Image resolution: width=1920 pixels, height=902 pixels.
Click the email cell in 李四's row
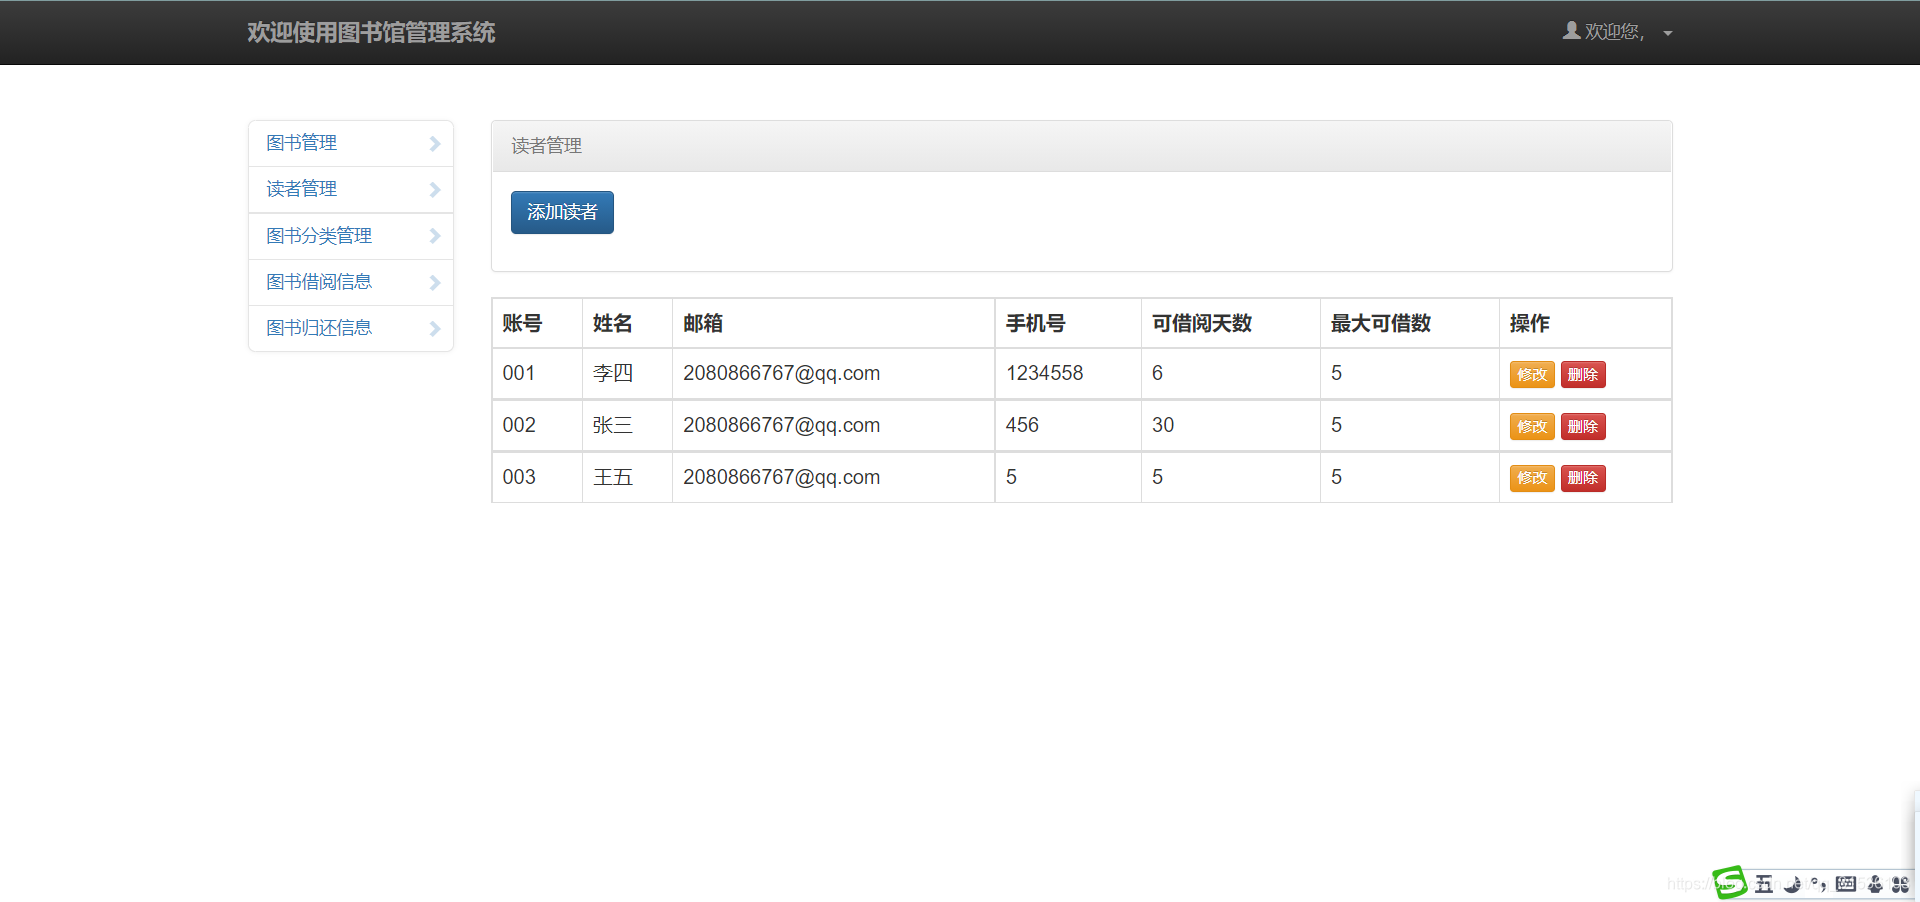pyautogui.click(x=834, y=373)
